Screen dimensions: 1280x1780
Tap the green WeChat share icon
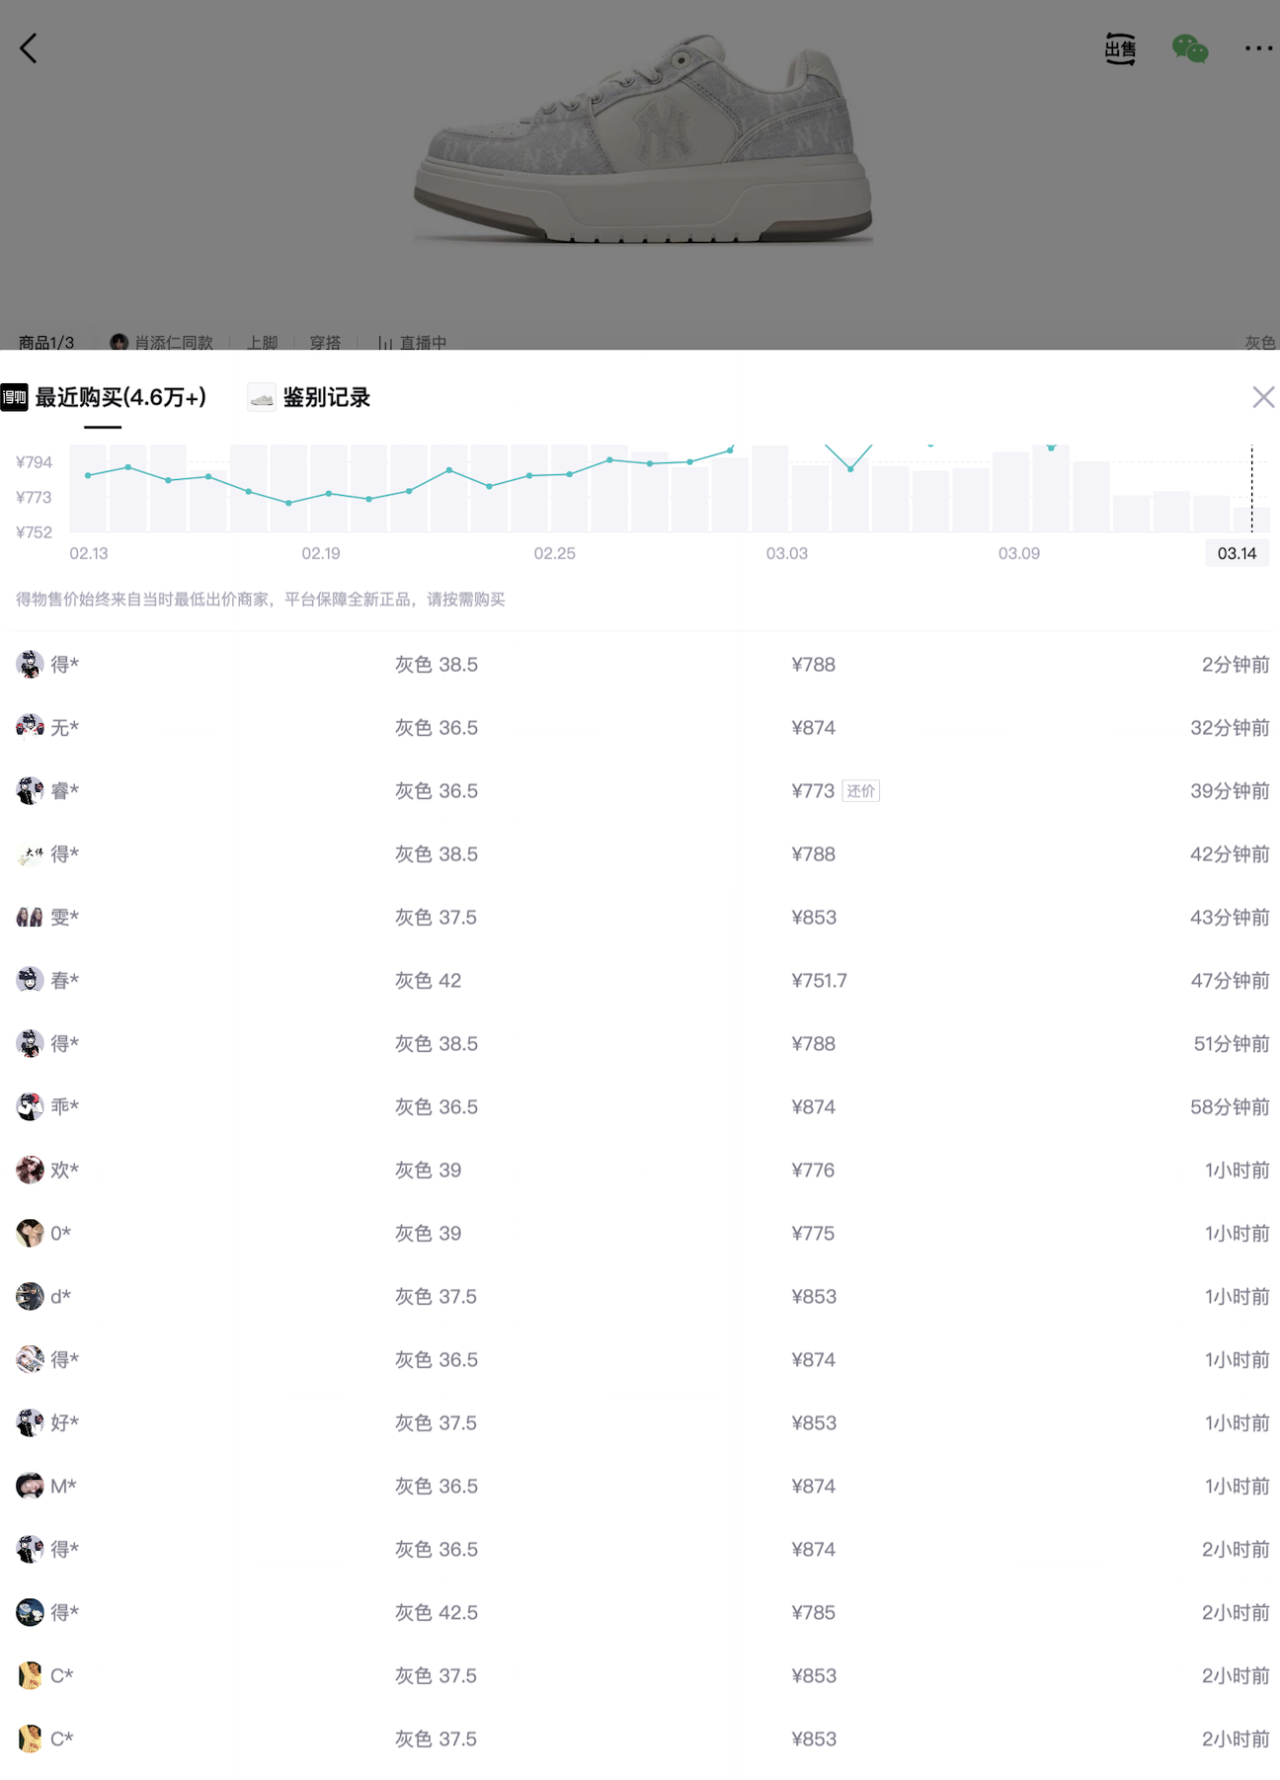click(x=1189, y=48)
